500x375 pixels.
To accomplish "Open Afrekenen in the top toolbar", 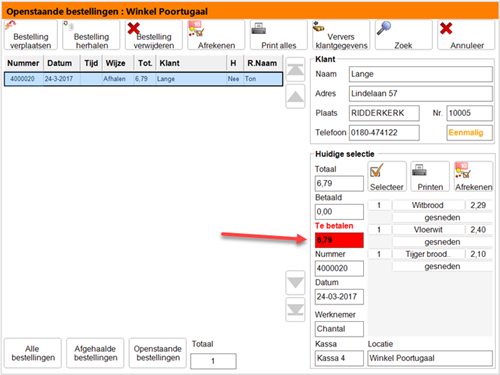I will (x=216, y=35).
